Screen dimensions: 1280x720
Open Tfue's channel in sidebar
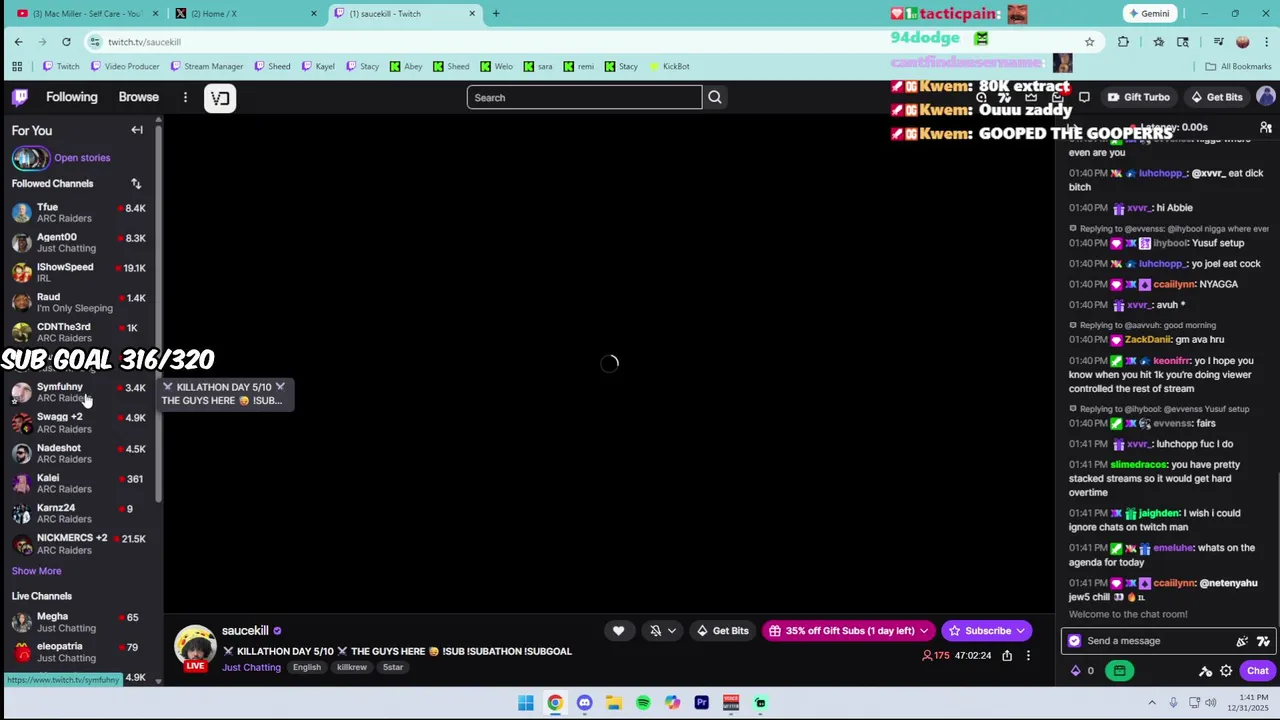point(80,213)
